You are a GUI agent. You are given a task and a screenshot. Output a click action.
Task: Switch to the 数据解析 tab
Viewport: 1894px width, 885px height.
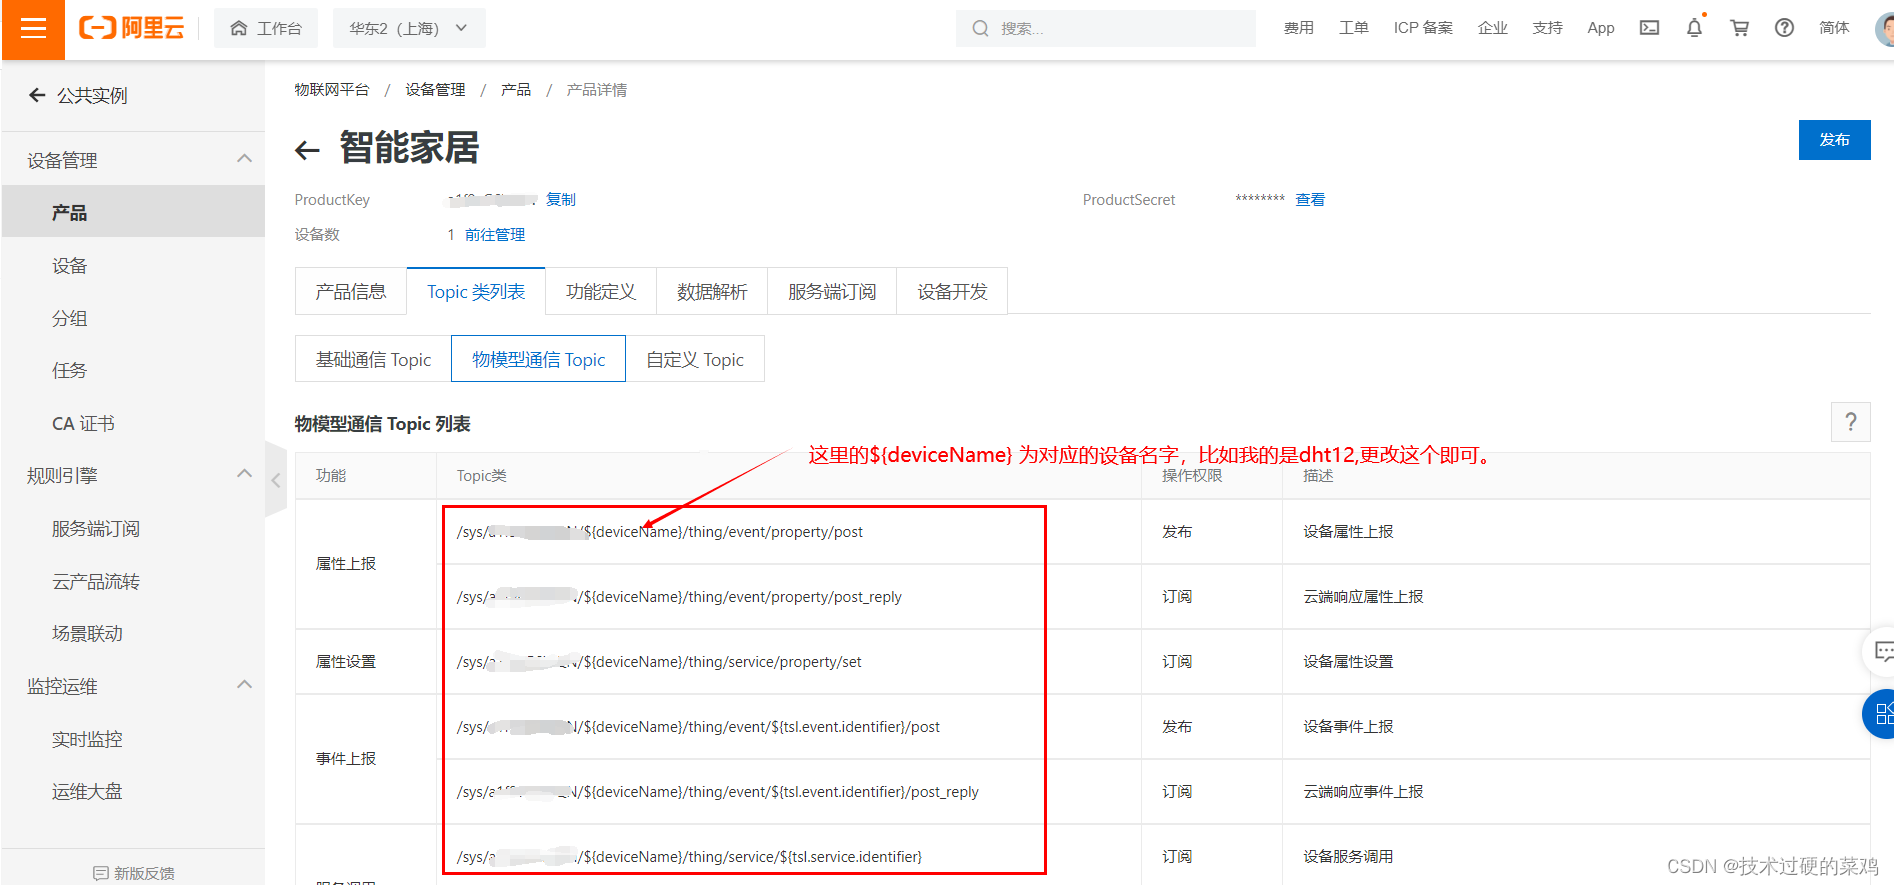coord(712,291)
